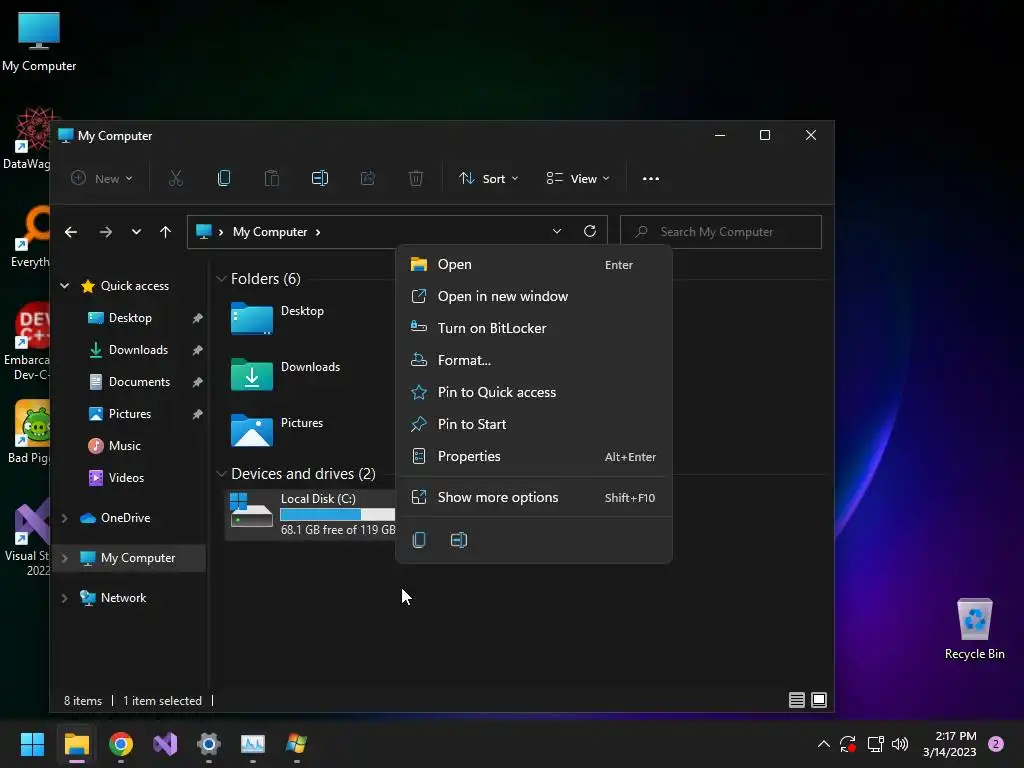Click the Cut icon in the toolbar
This screenshot has width=1024, height=768.
[x=176, y=178]
